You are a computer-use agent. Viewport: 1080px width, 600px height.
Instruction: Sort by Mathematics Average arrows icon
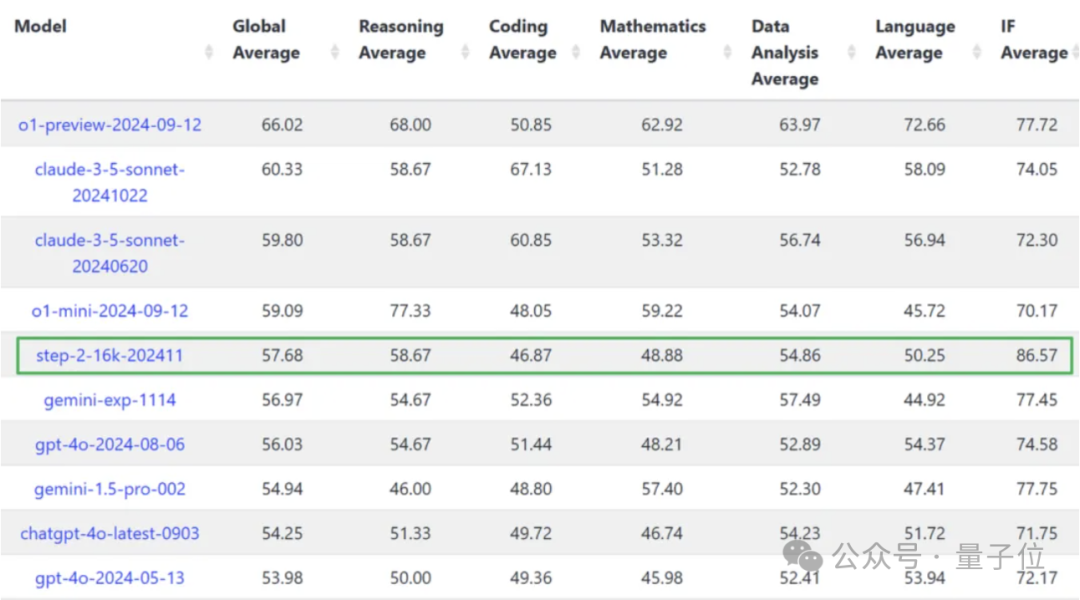click(x=727, y=52)
